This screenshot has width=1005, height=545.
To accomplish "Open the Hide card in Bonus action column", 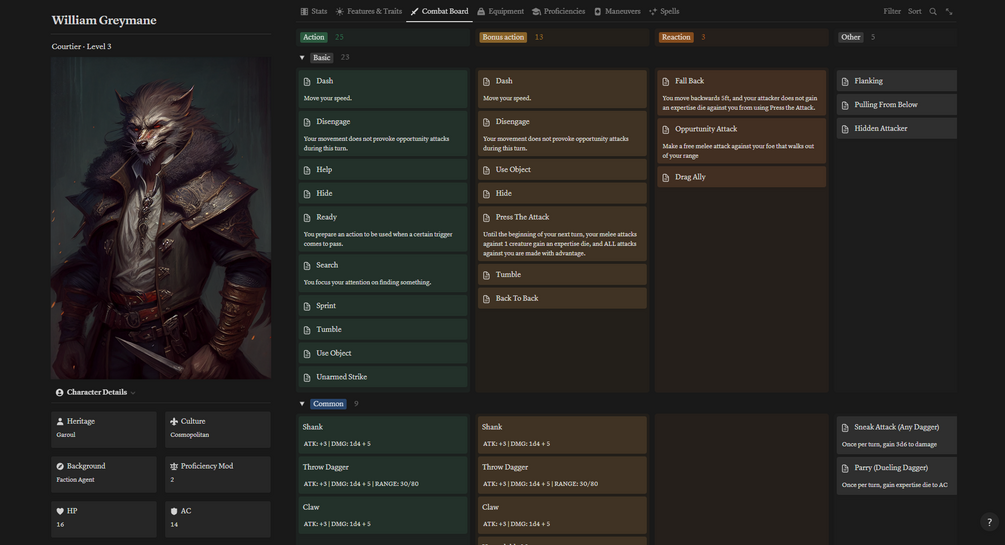I will coord(562,194).
